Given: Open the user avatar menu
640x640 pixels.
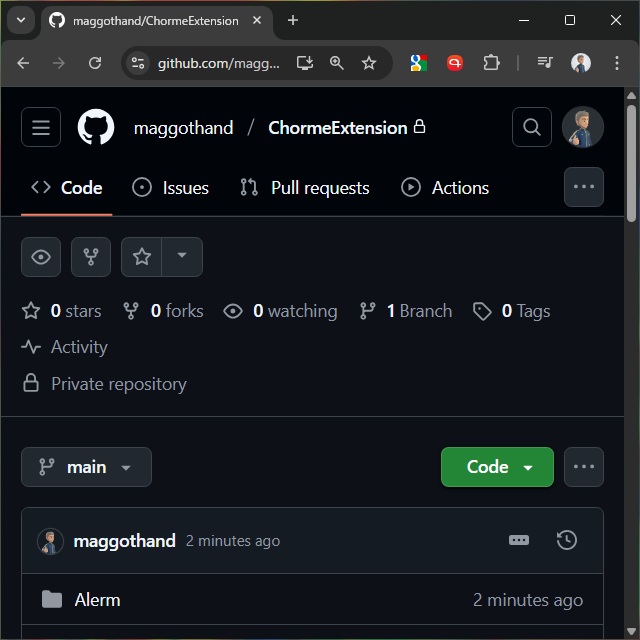Looking at the screenshot, I should (x=583, y=128).
